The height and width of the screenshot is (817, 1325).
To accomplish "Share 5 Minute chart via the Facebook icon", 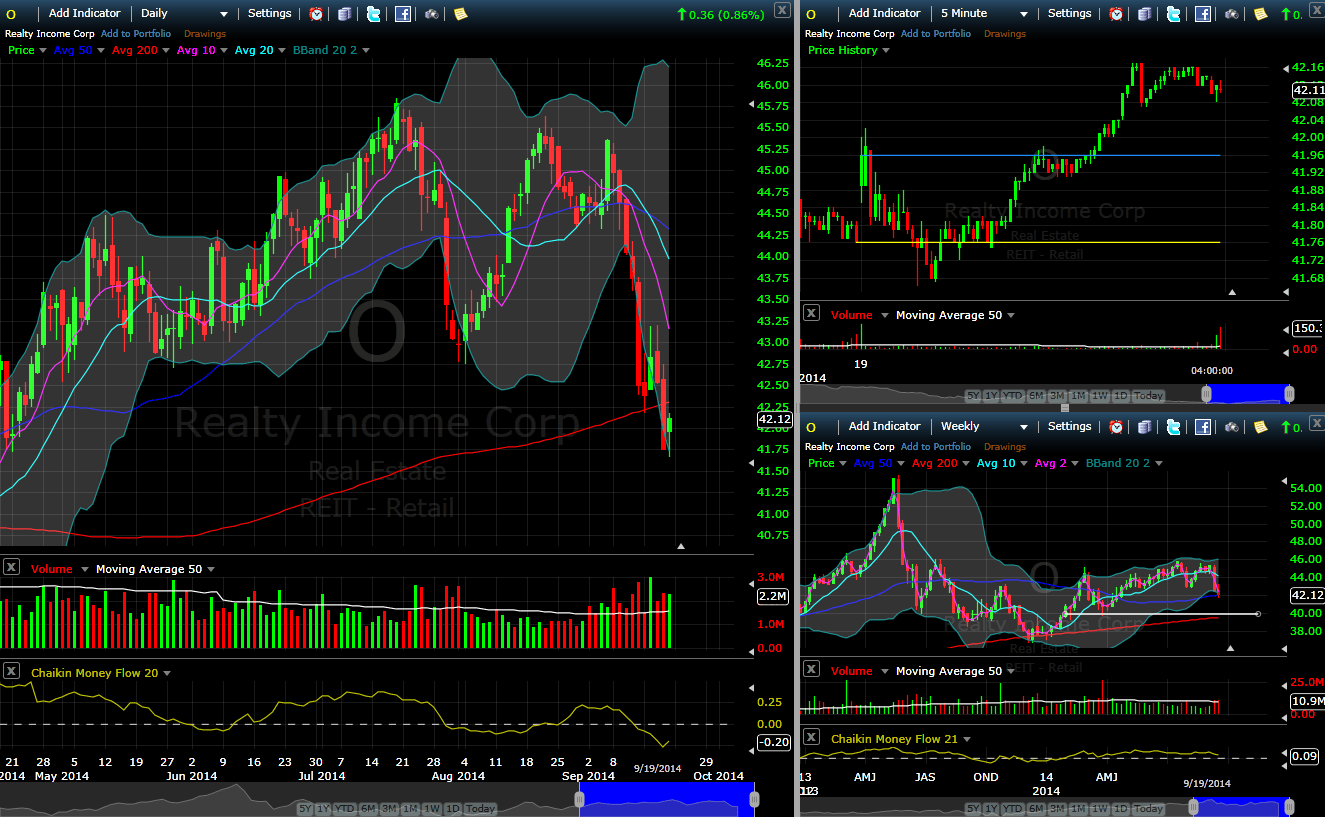I will (1203, 14).
